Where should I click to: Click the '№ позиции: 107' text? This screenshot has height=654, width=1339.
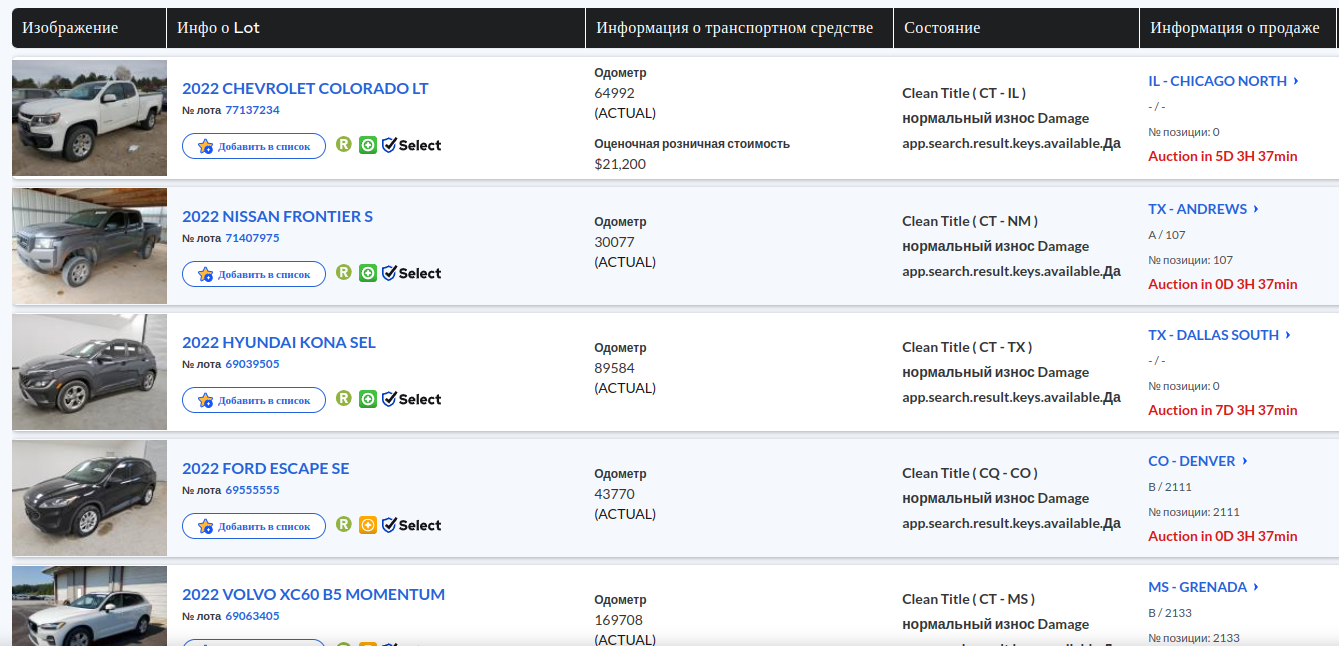coord(1191,260)
